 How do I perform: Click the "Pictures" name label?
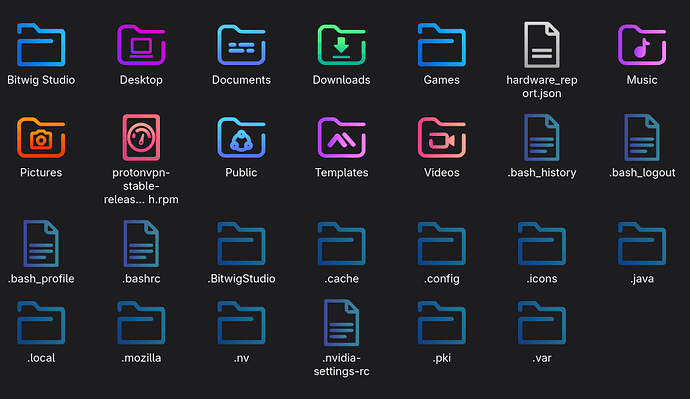(x=41, y=172)
